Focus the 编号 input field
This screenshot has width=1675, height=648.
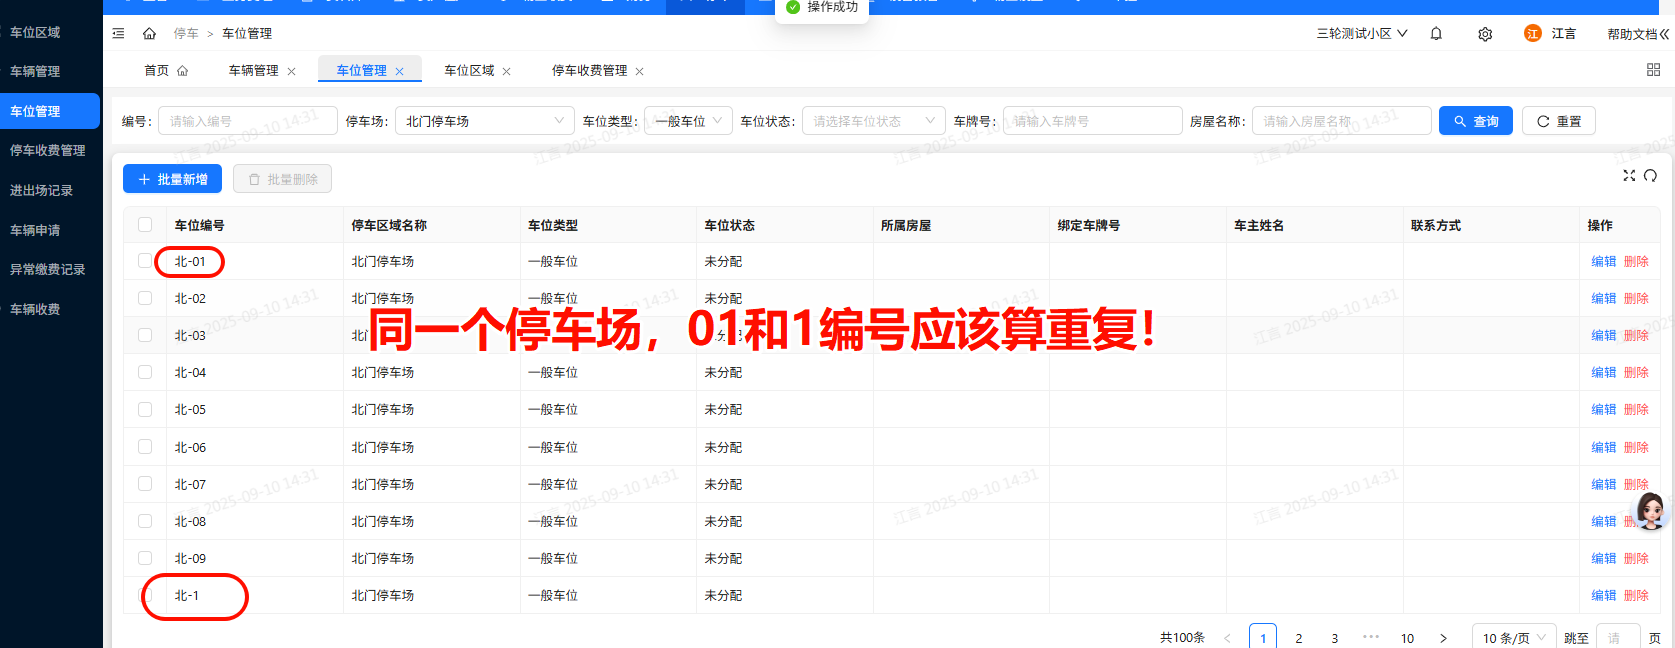247,121
